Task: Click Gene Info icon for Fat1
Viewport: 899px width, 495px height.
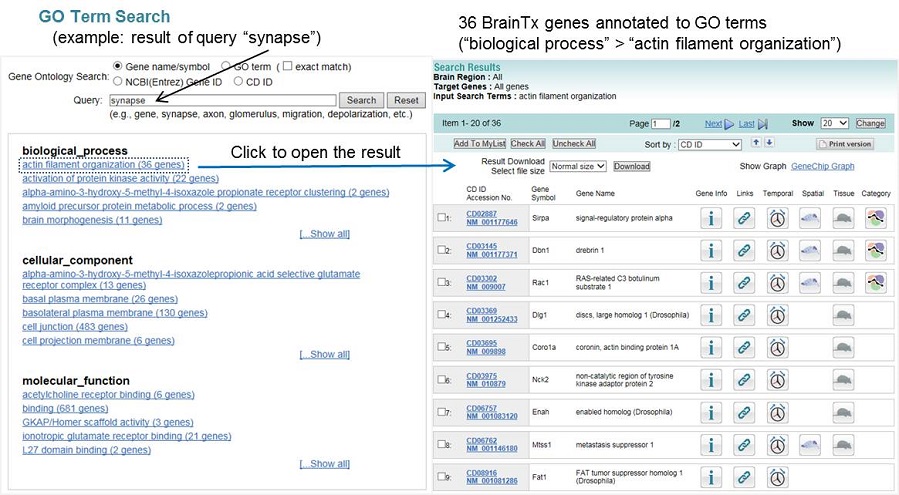Action: click(x=709, y=476)
